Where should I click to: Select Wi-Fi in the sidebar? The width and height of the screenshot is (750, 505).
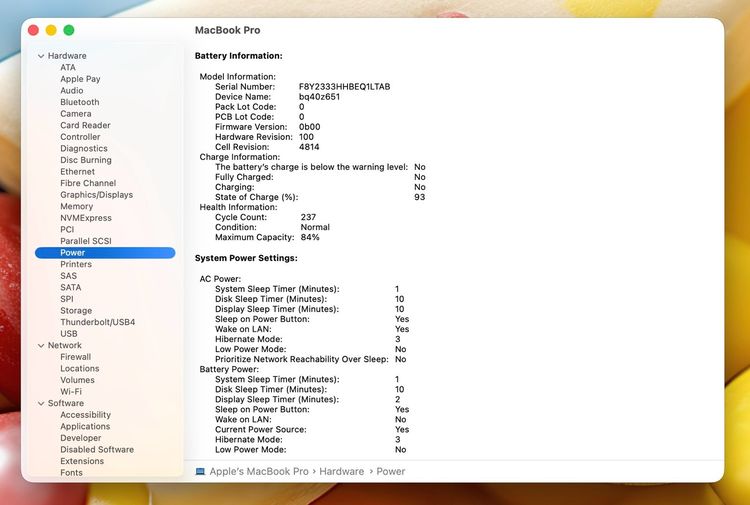click(71, 392)
